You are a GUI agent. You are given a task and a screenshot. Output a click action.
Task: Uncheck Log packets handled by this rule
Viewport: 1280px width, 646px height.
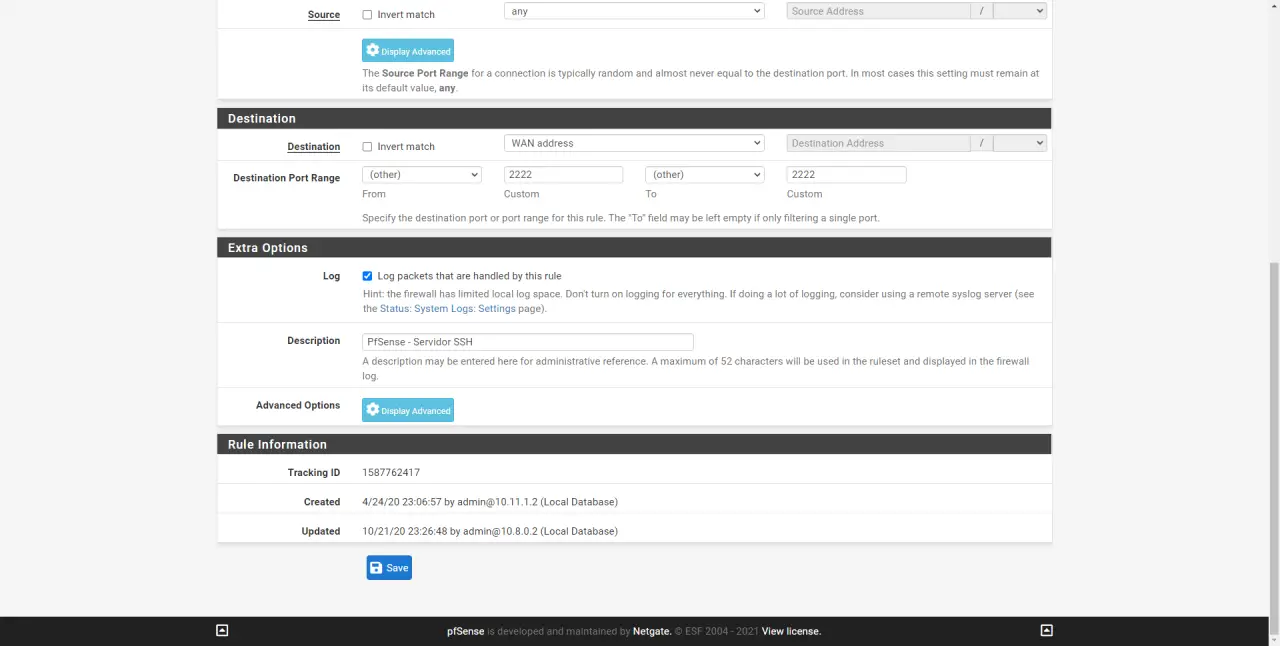367,276
